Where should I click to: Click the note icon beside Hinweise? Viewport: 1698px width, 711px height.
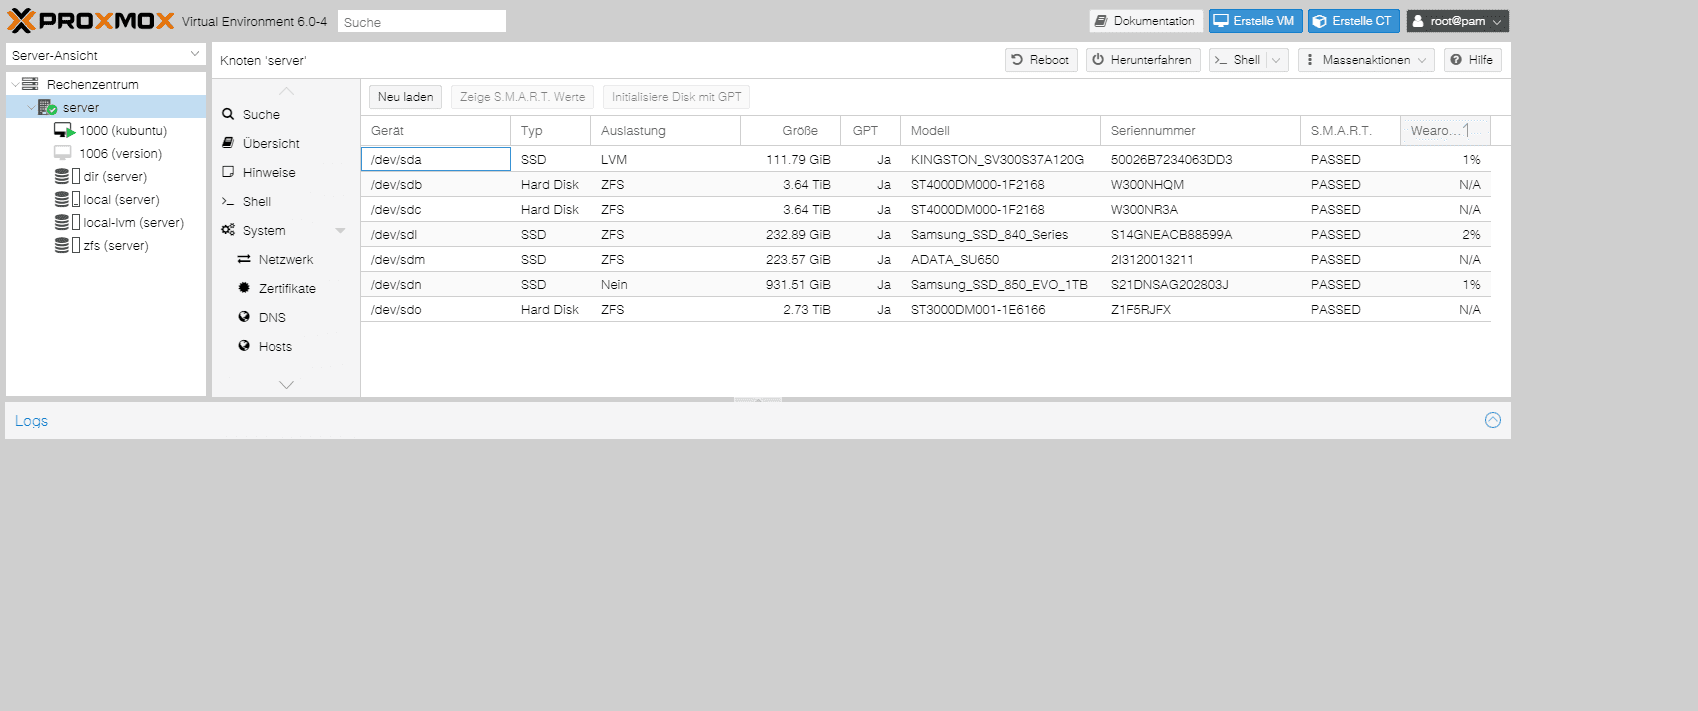(228, 172)
